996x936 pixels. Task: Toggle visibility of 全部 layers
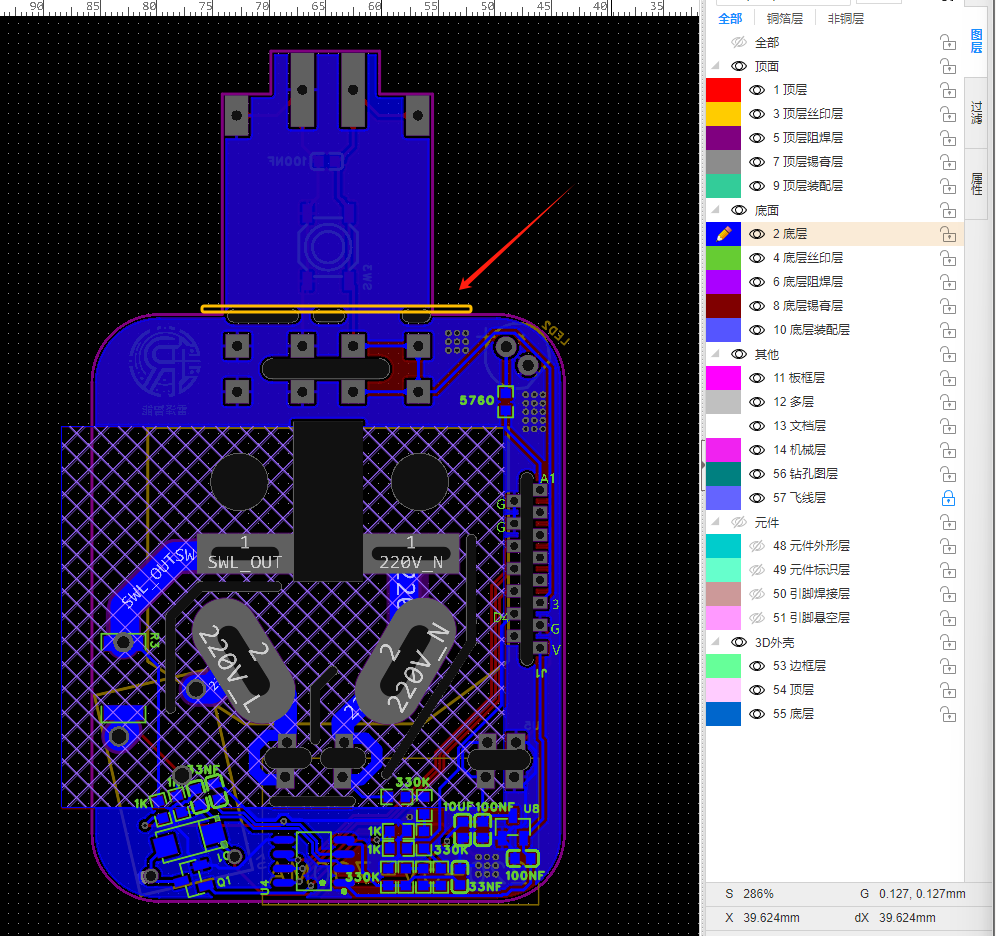(738, 43)
